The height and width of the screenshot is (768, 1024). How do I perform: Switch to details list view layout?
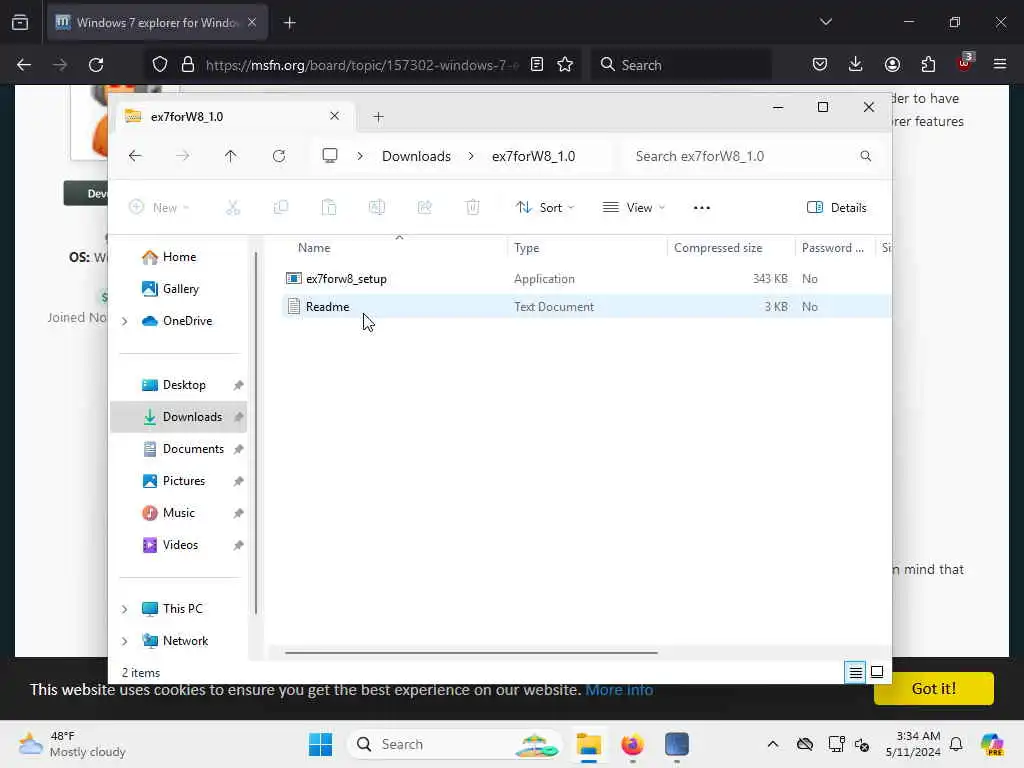pyautogui.click(x=856, y=672)
